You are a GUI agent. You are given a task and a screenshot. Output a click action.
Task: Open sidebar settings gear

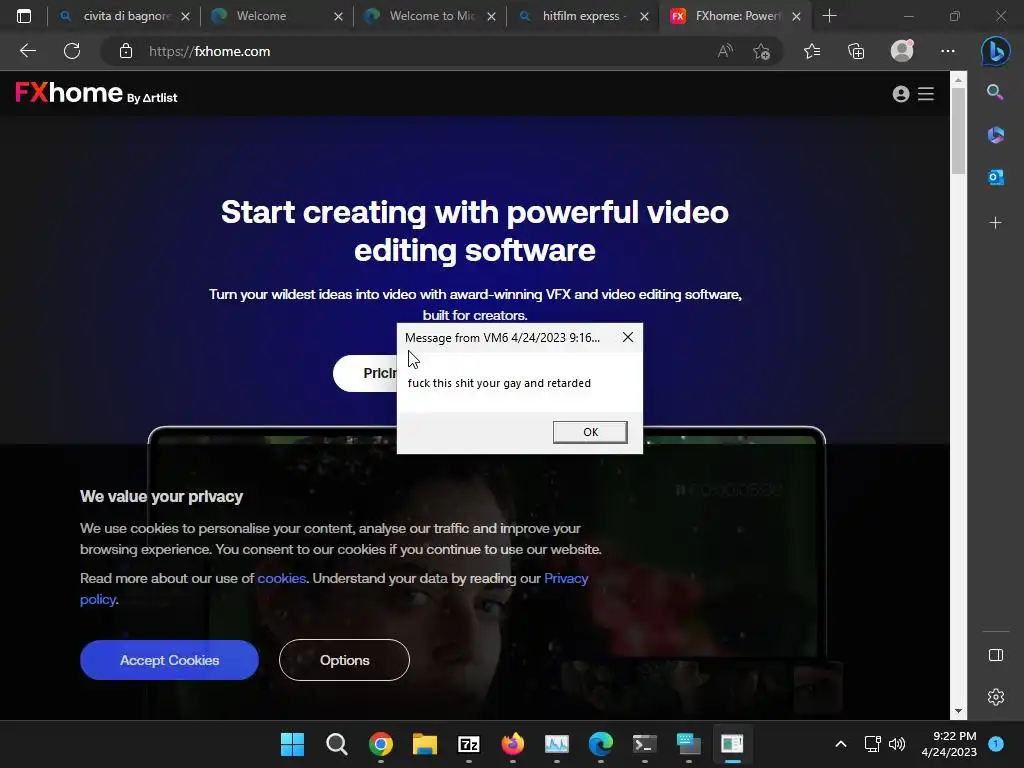click(x=996, y=697)
